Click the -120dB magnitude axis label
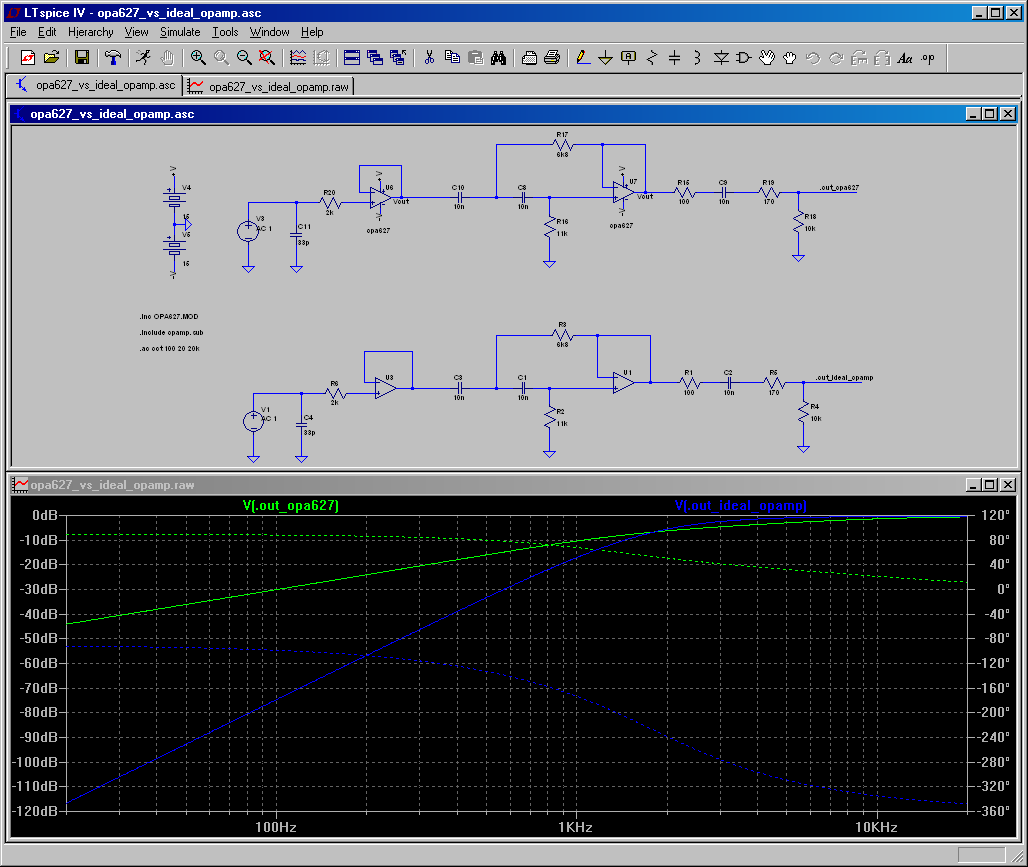This screenshot has height=867, width=1028. pos(35,811)
